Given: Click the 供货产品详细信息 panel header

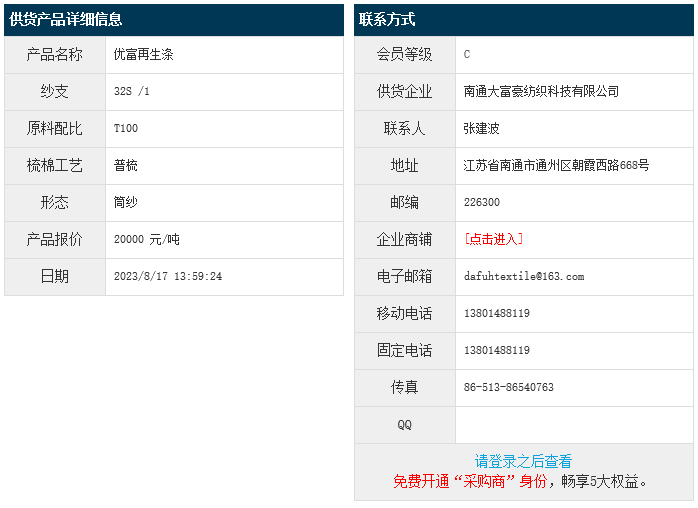Looking at the screenshot, I should point(66,19).
